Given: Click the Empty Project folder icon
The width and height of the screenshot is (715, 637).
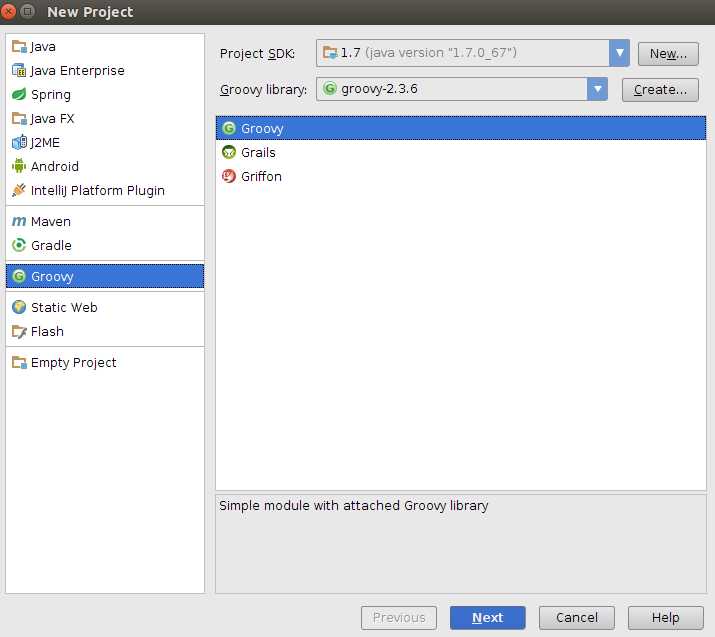Looking at the screenshot, I should pos(19,363).
